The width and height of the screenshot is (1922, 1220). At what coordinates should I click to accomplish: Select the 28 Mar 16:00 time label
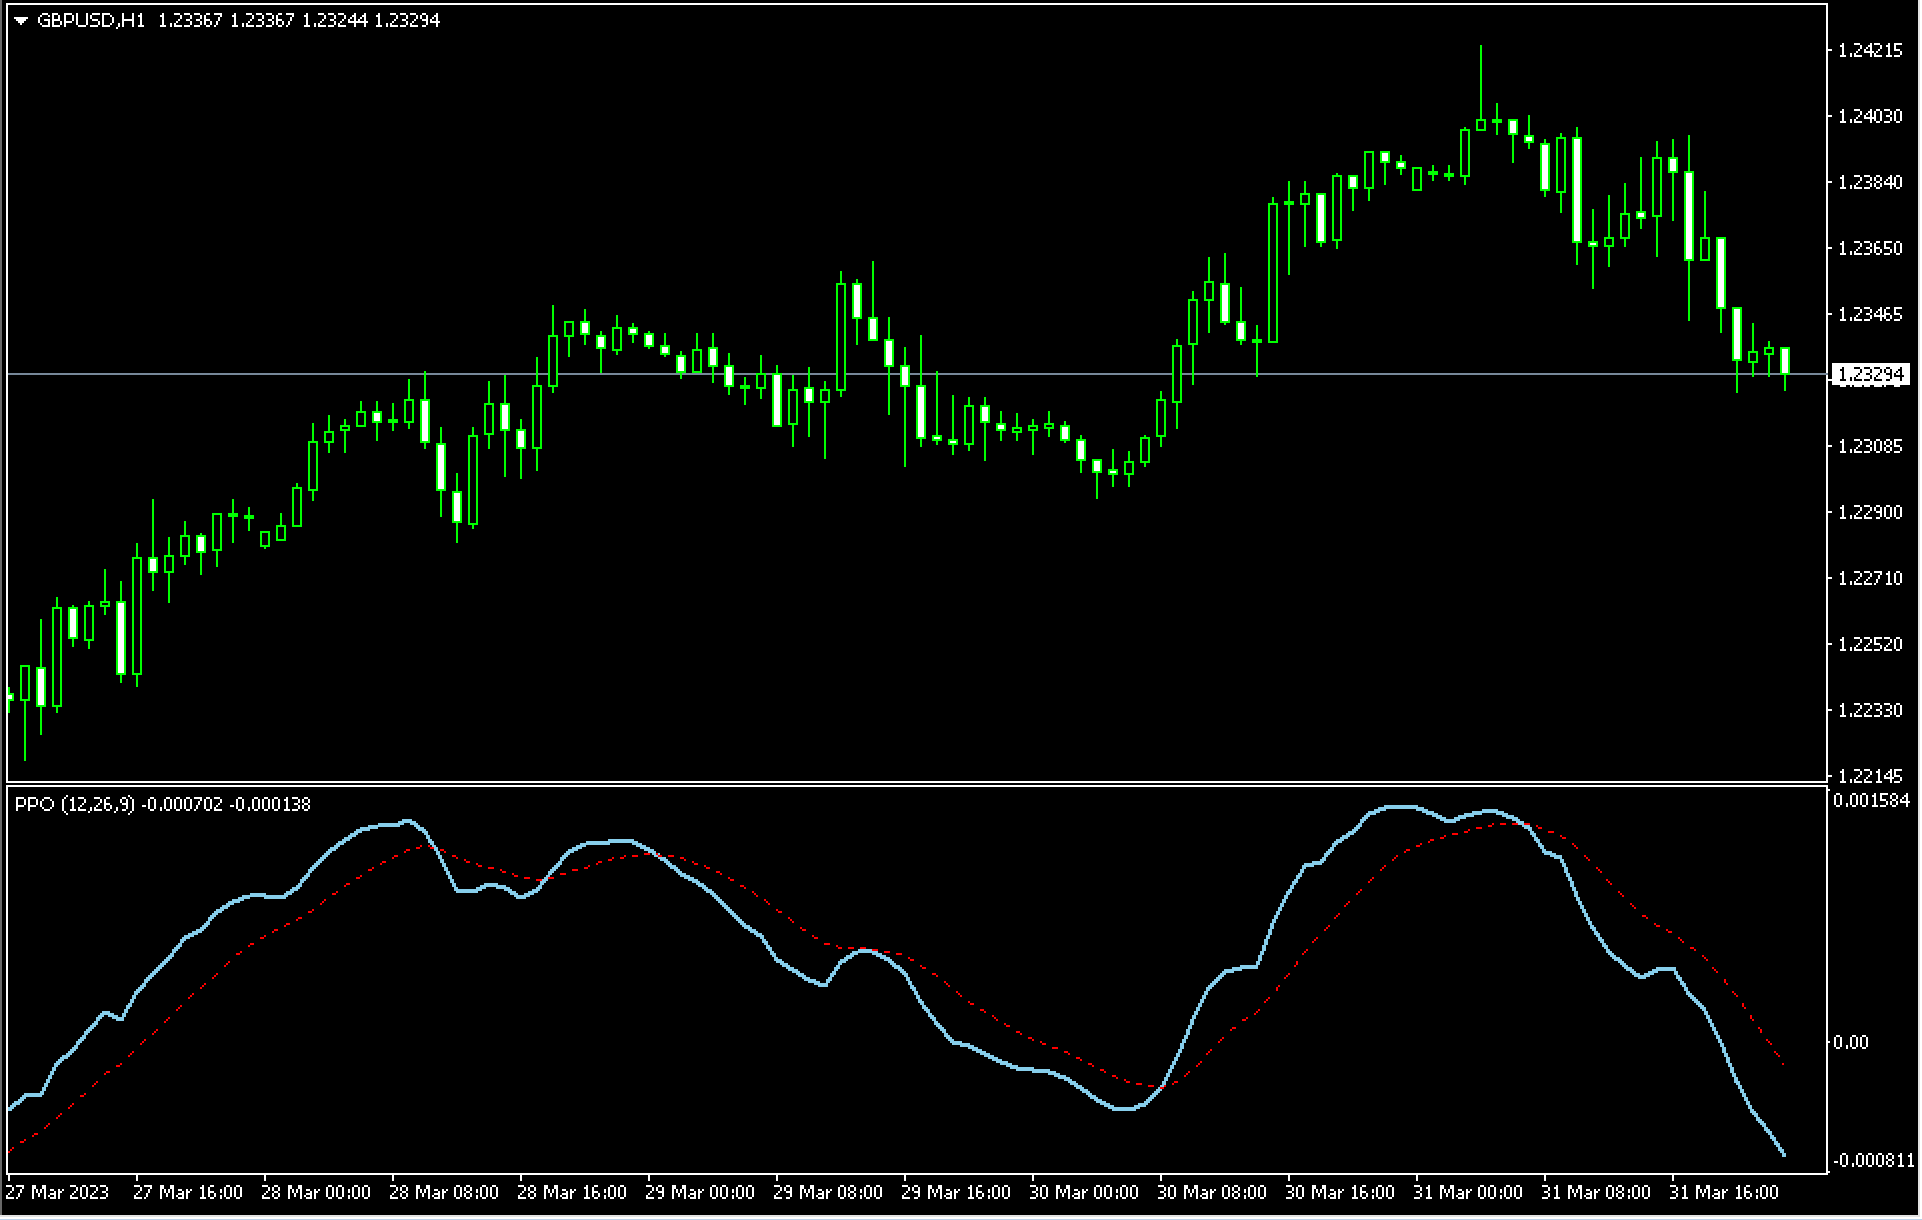572,1193
